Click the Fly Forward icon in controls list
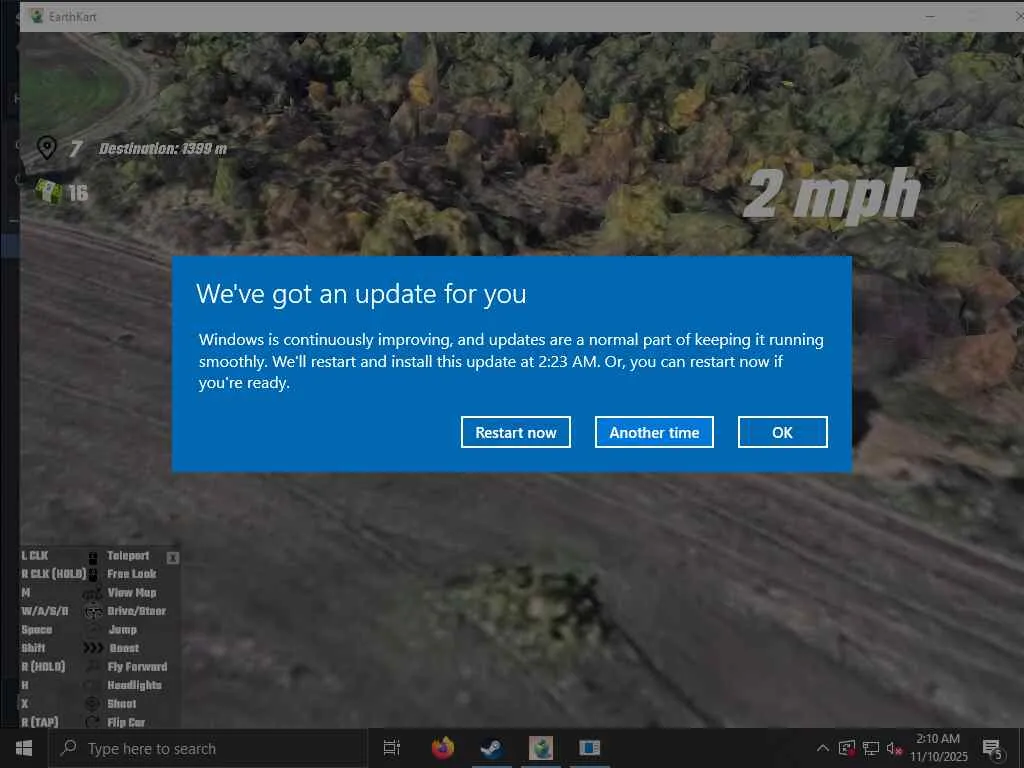1024x768 pixels. tap(93, 667)
